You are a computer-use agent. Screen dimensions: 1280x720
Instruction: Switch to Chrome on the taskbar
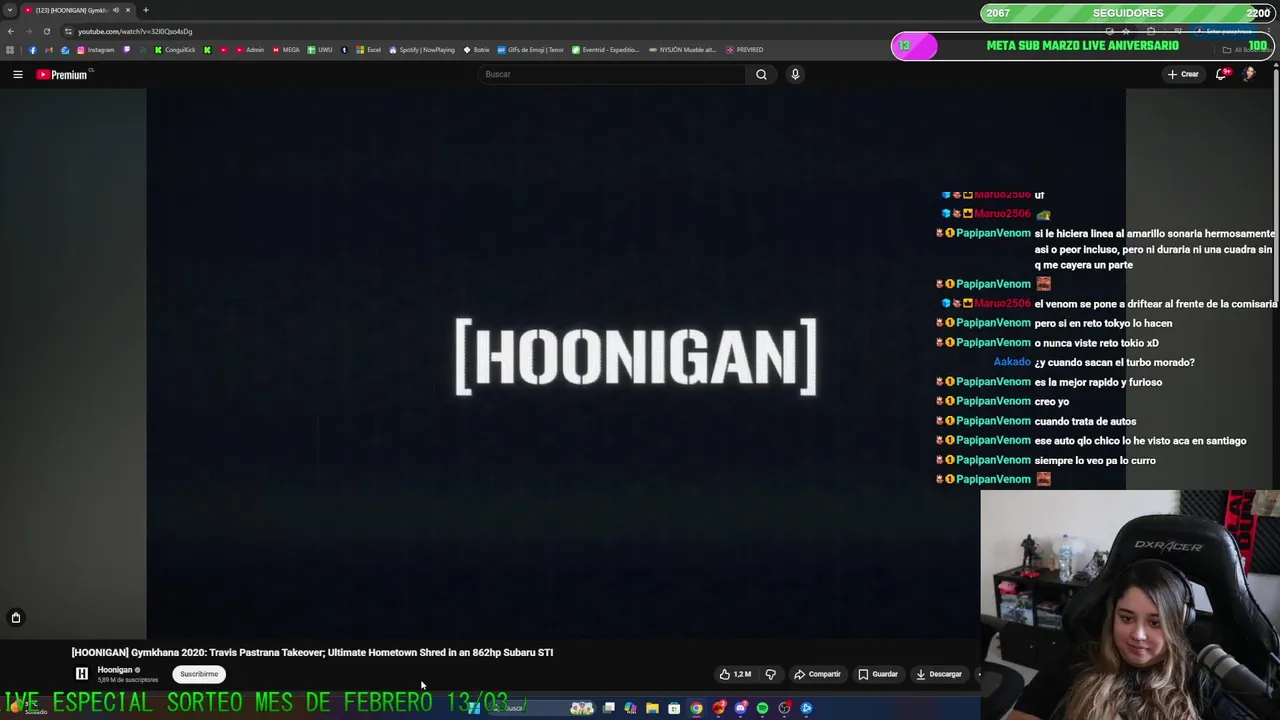tap(696, 708)
